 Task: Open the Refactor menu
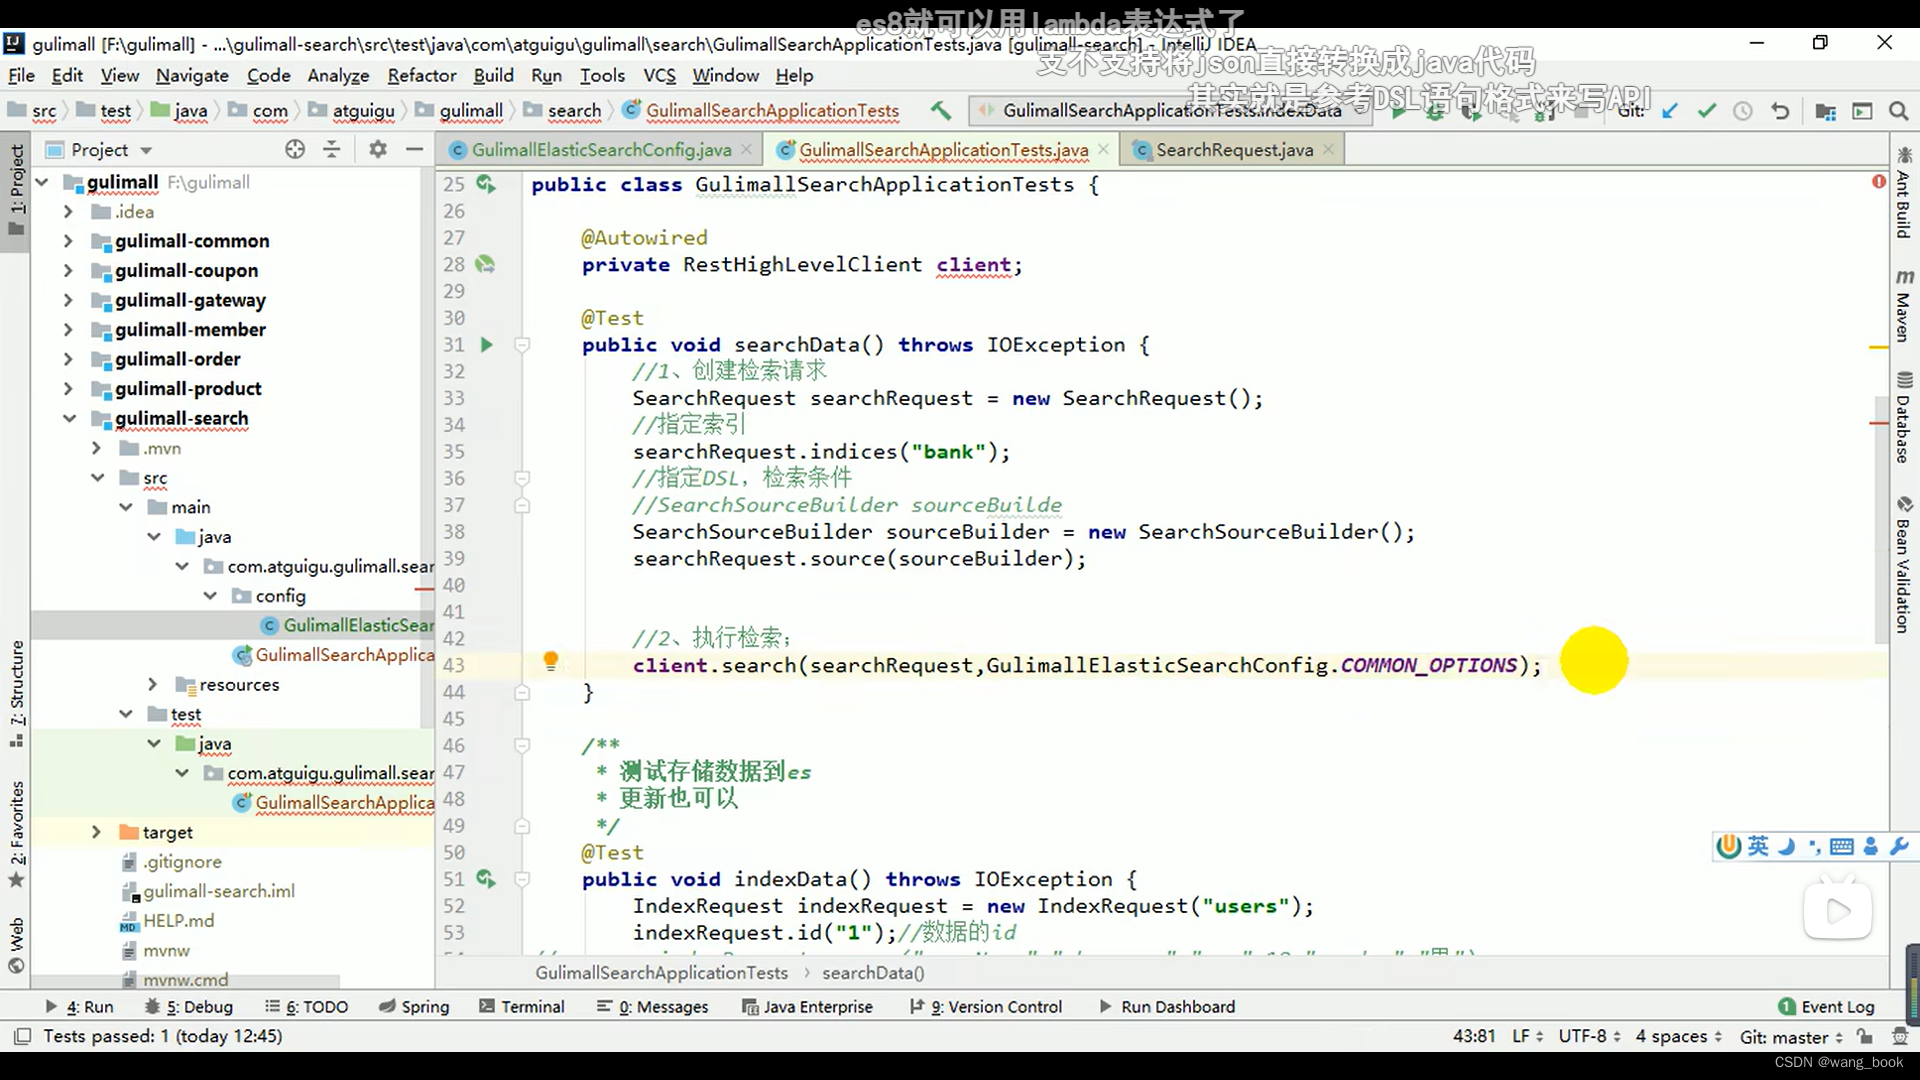pos(422,75)
